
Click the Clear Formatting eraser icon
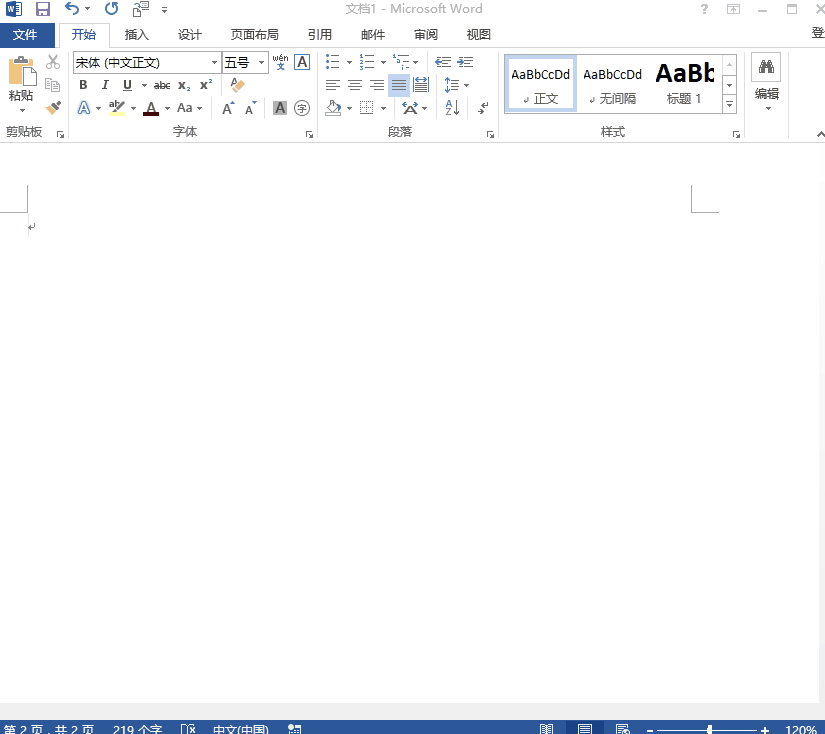pos(237,85)
